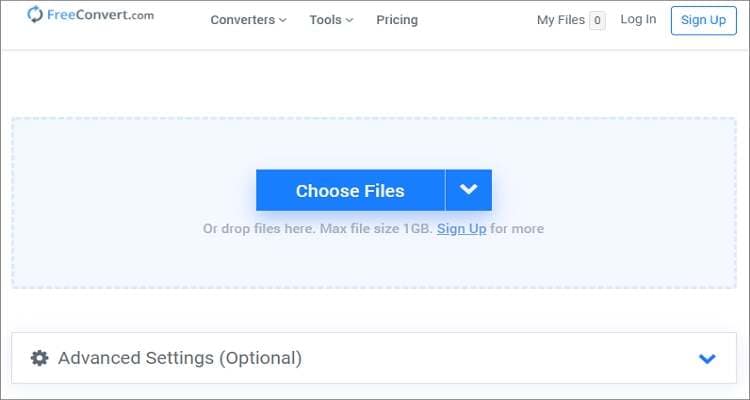Image resolution: width=750 pixels, height=400 pixels.
Task: Click the My Files count badge
Action: [x=597, y=20]
